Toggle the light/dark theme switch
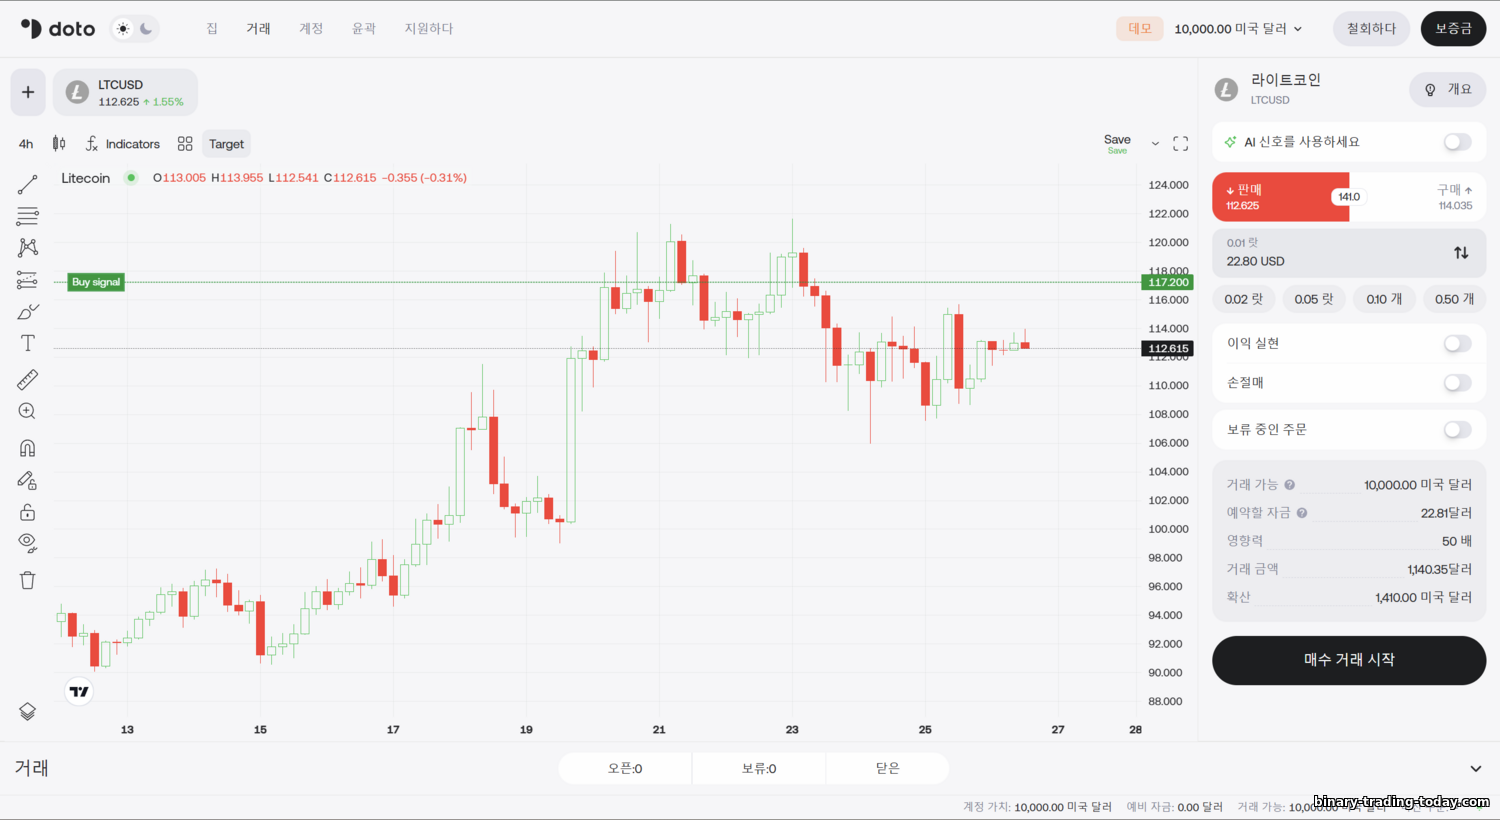Viewport: 1500px width, 820px height. [x=135, y=29]
